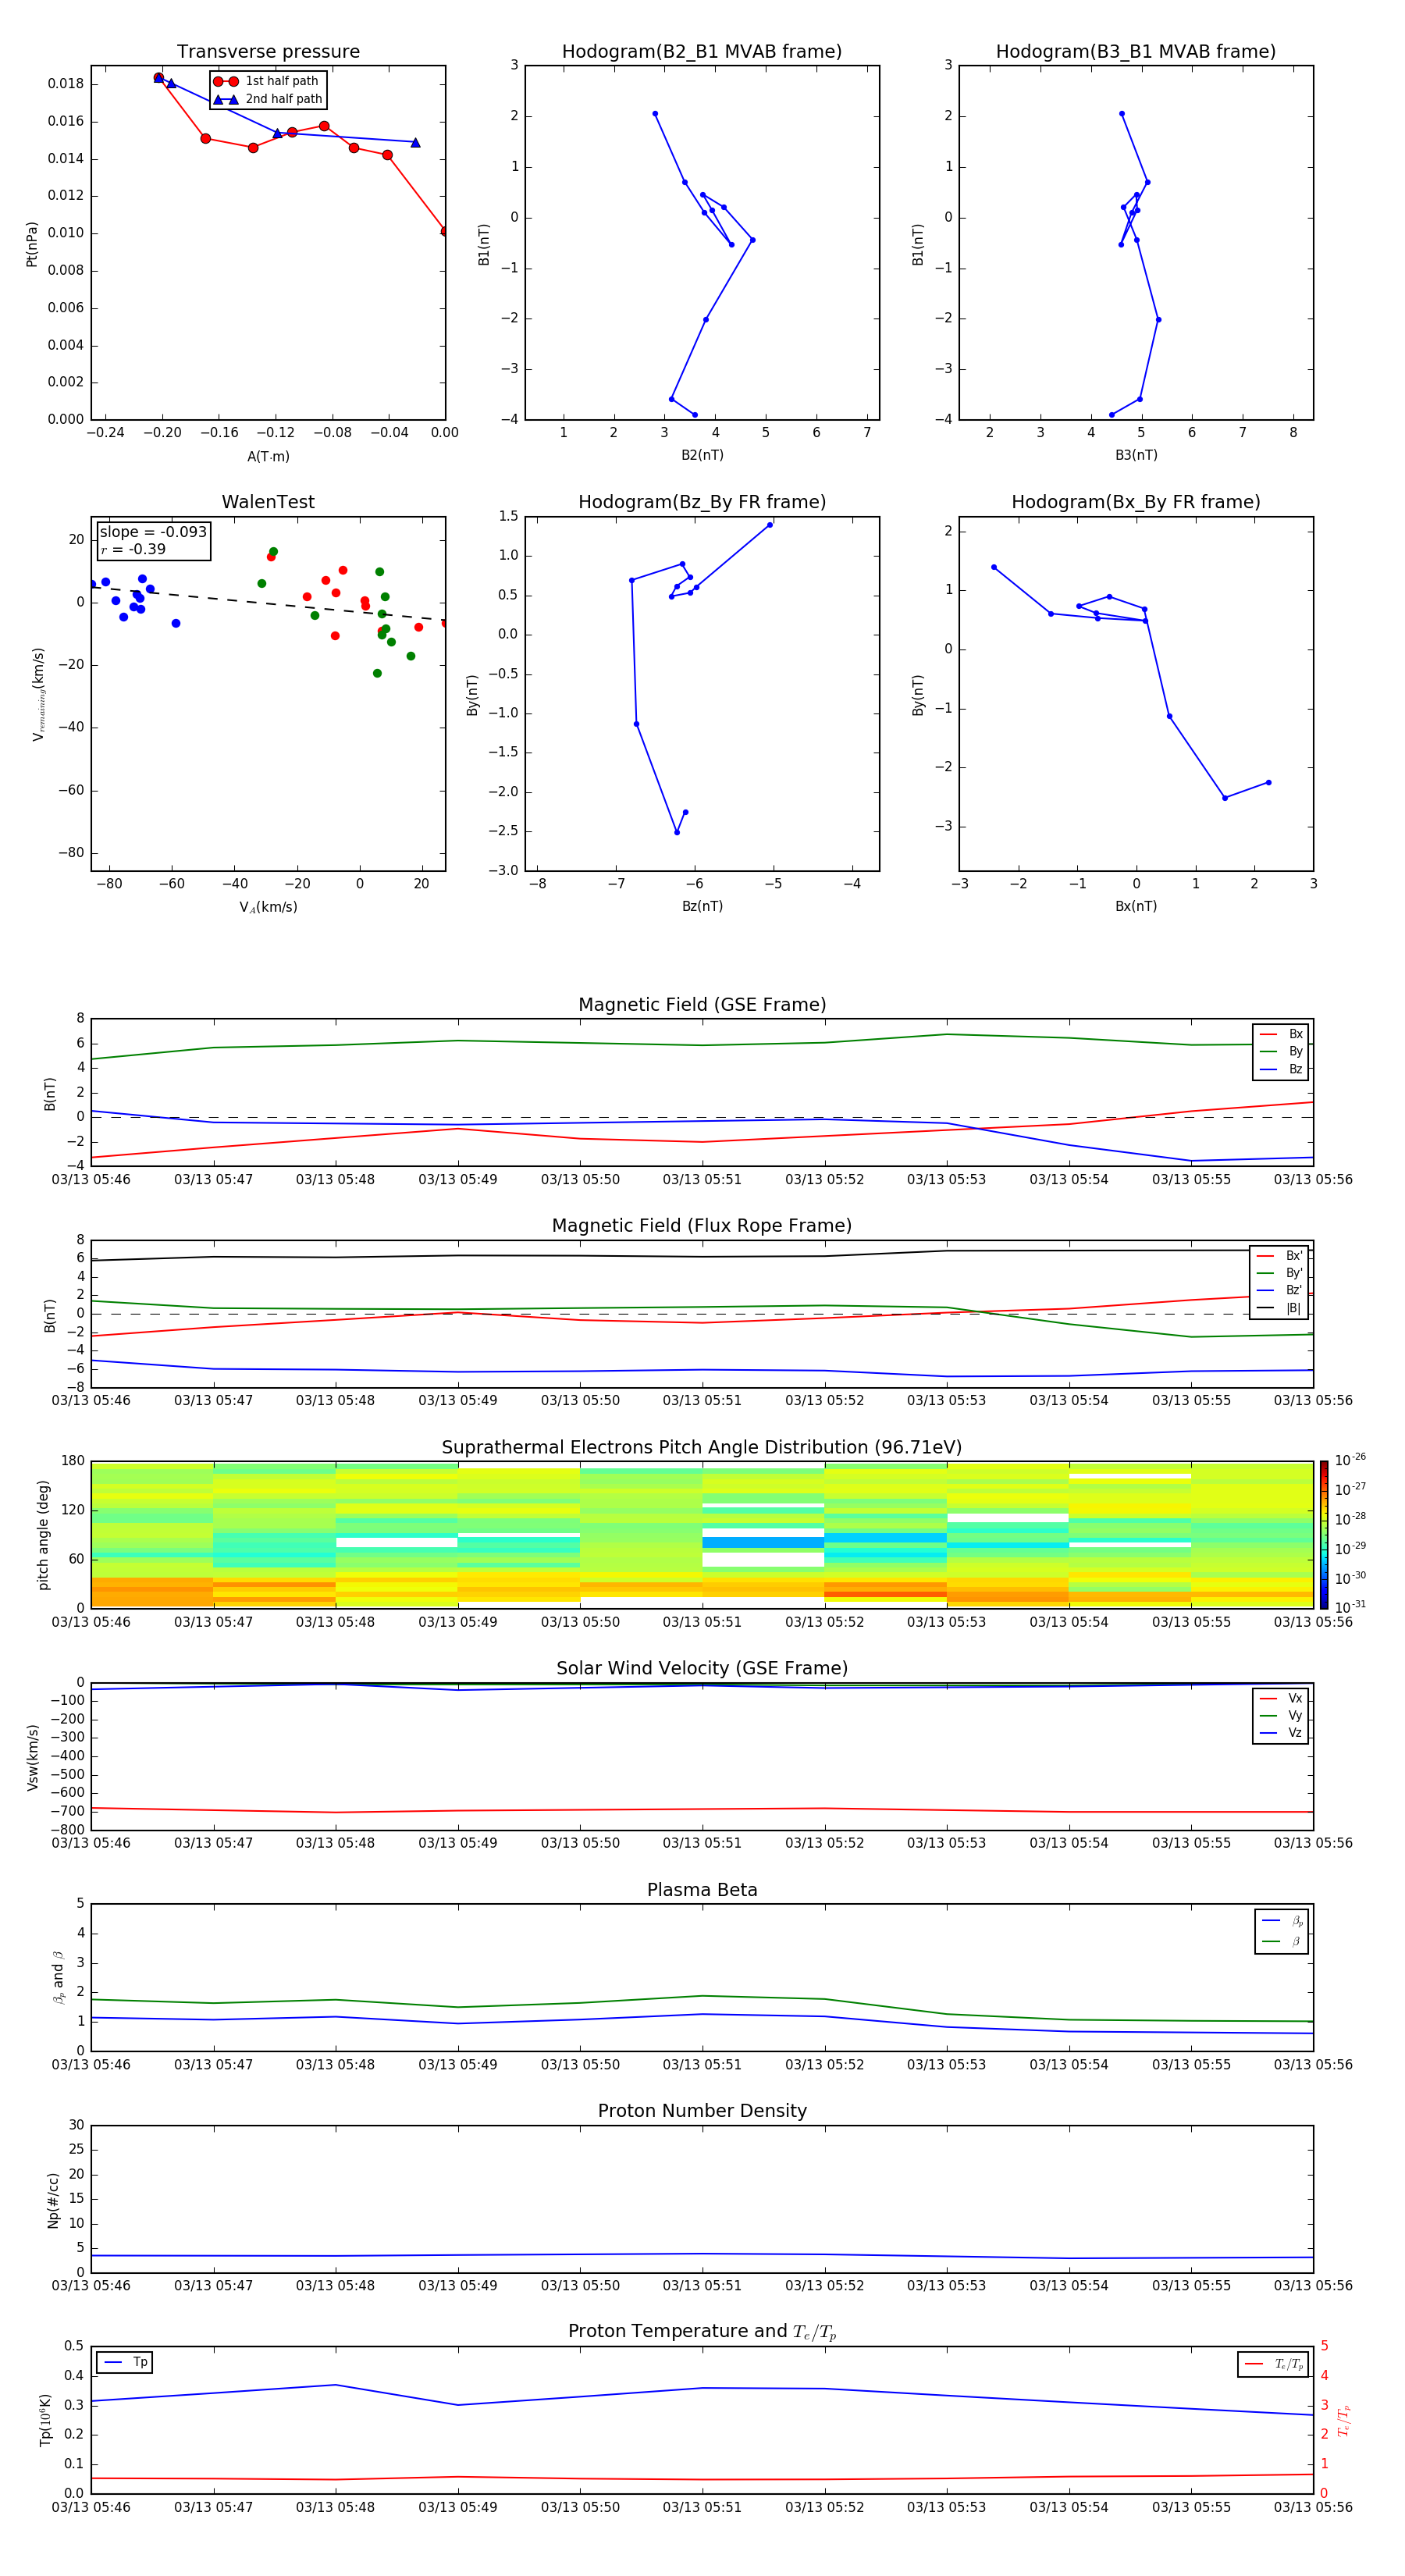The width and height of the screenshot is (1405, 2576).
Task: Click the 'Bx(nT)' x-axis label
Action: (1136, 906)
